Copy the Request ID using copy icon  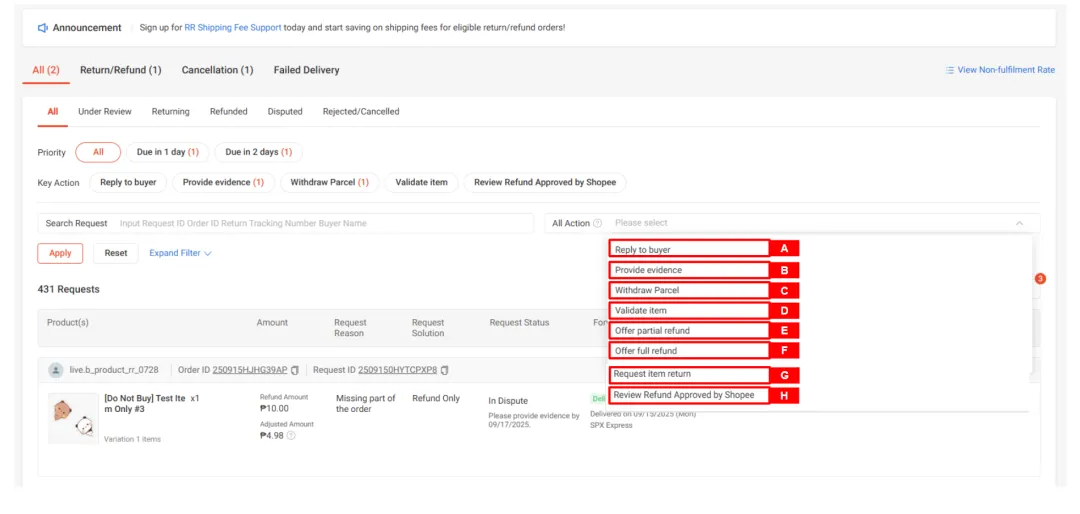444,370
